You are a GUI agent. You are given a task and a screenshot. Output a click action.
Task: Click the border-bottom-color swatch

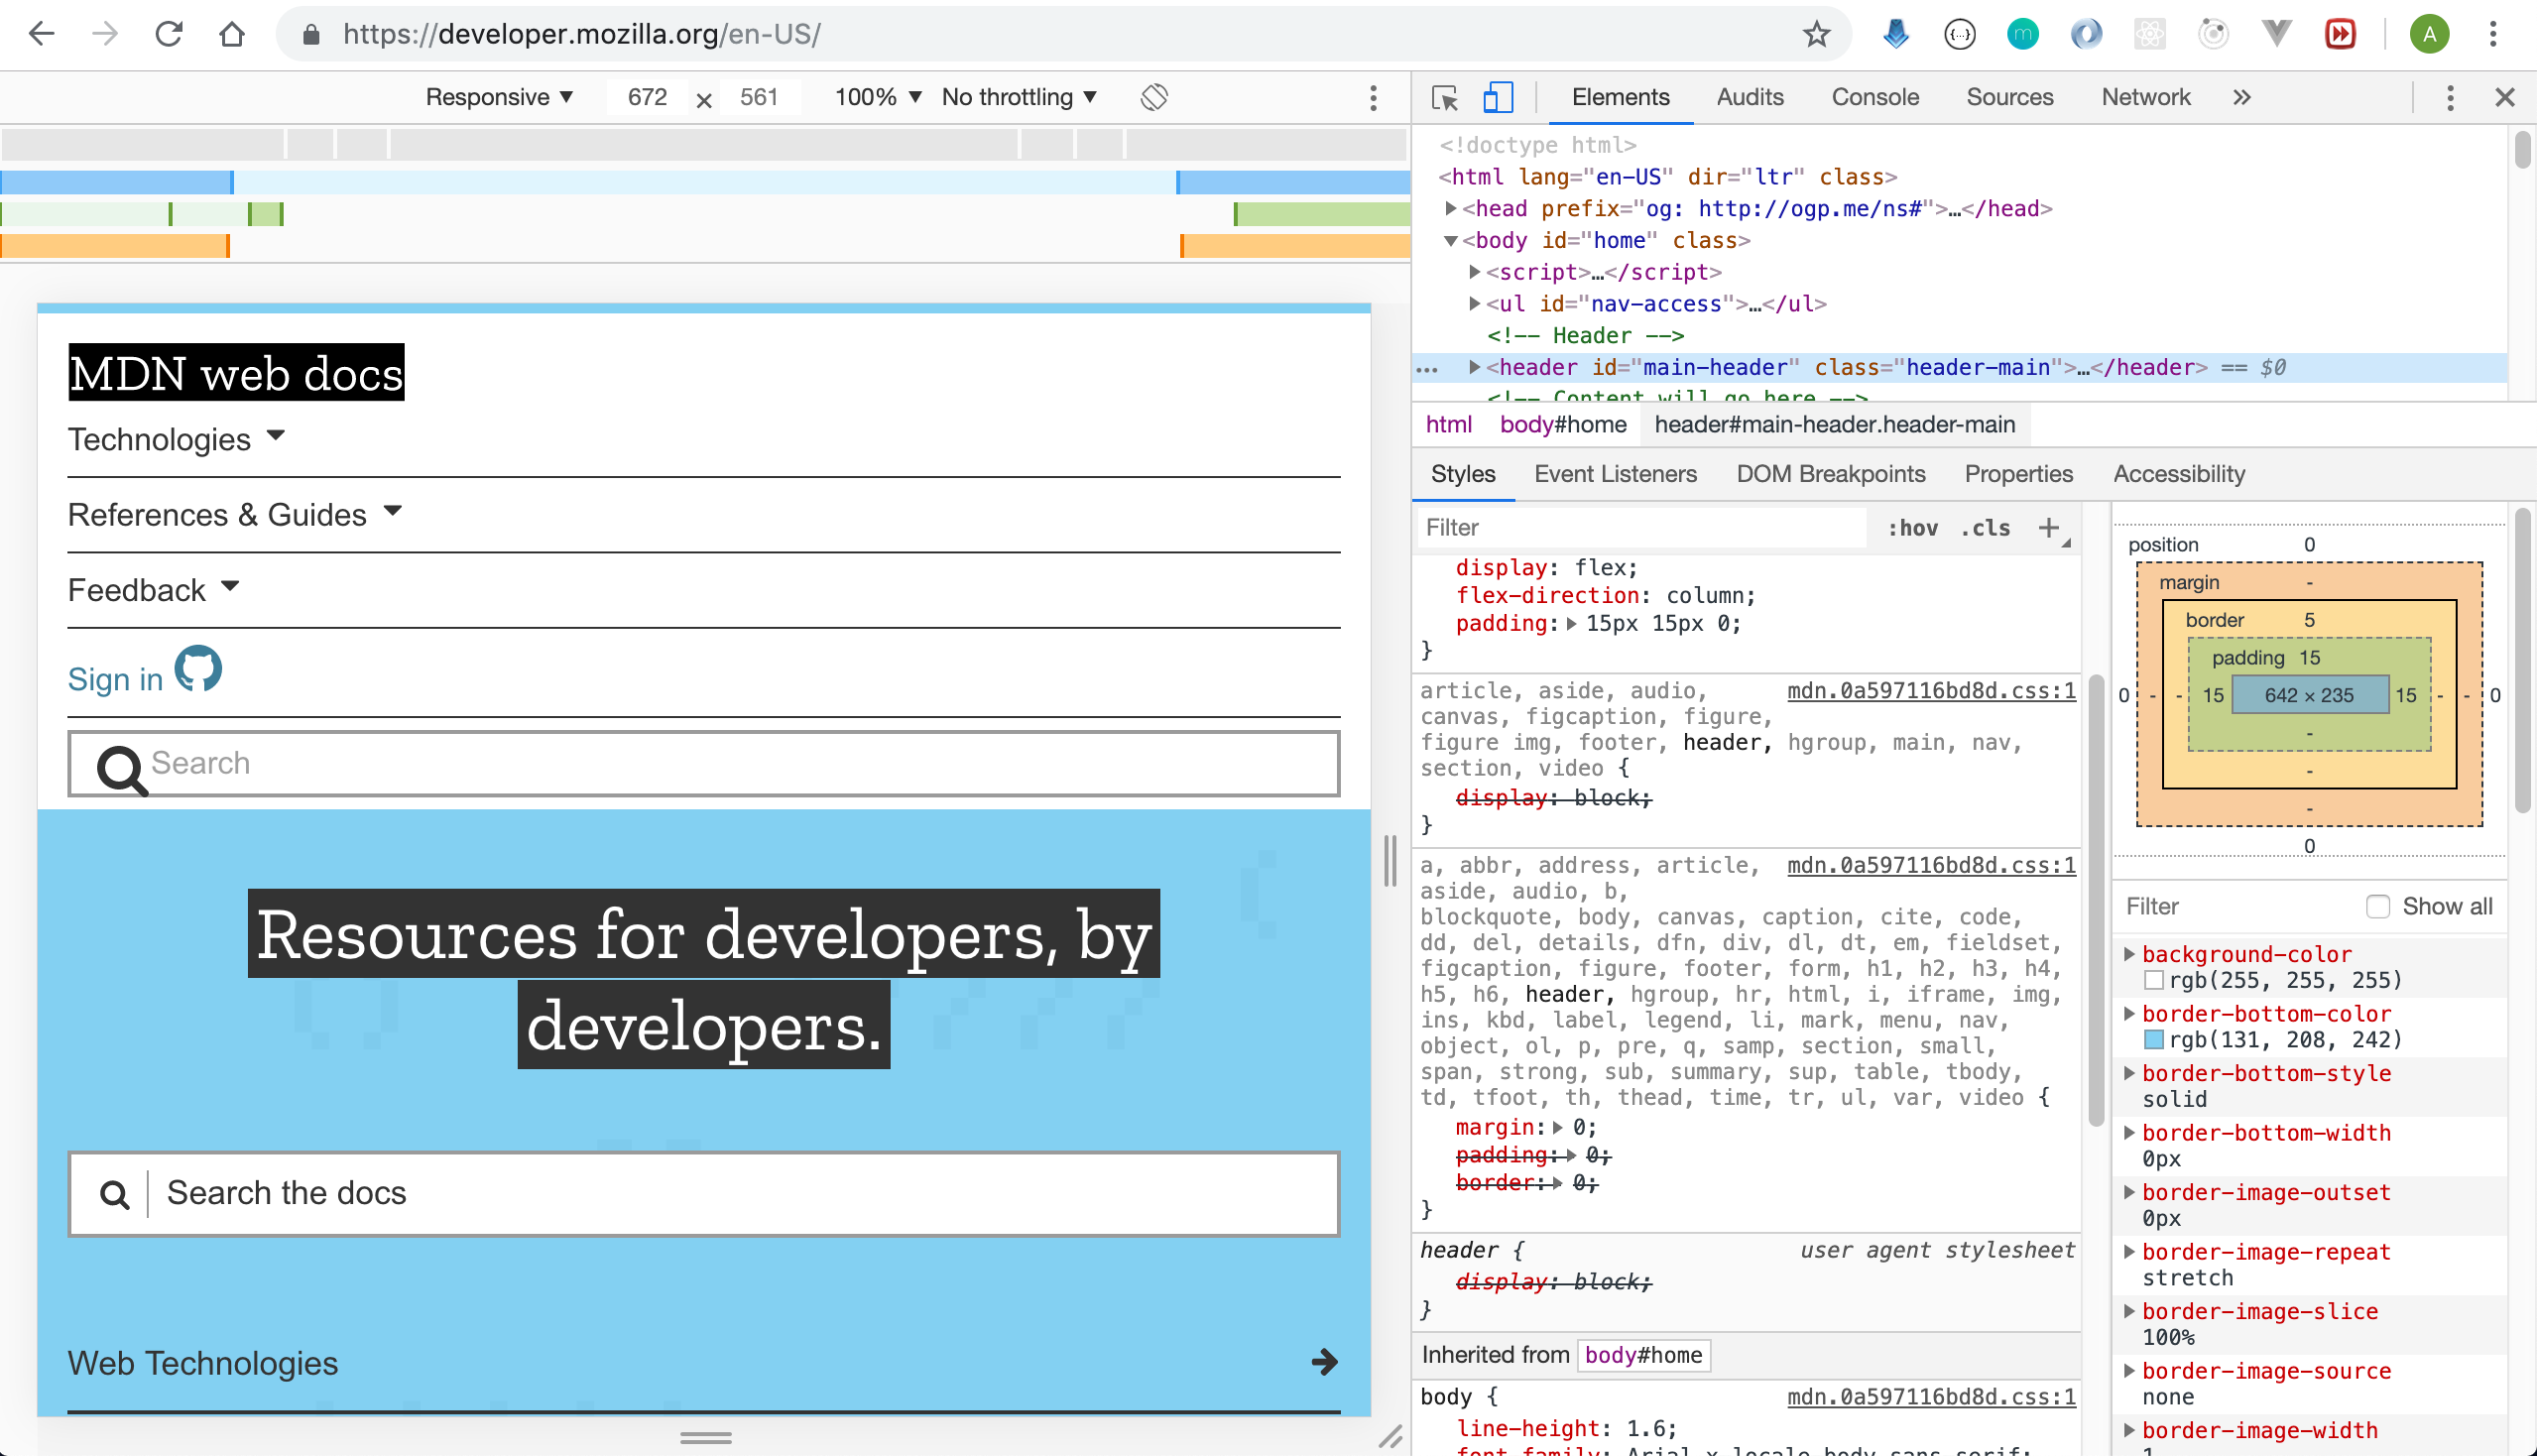coord(2154,1040)
